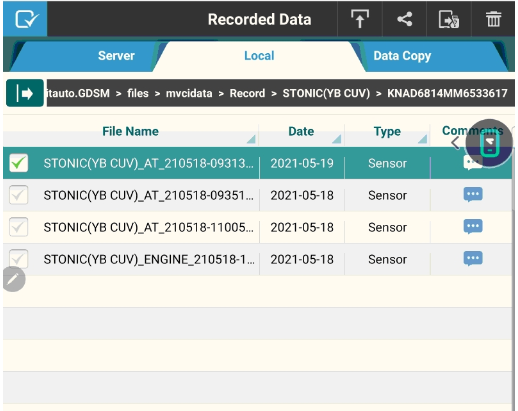Sort by Type column arrow

coord(423,139)
